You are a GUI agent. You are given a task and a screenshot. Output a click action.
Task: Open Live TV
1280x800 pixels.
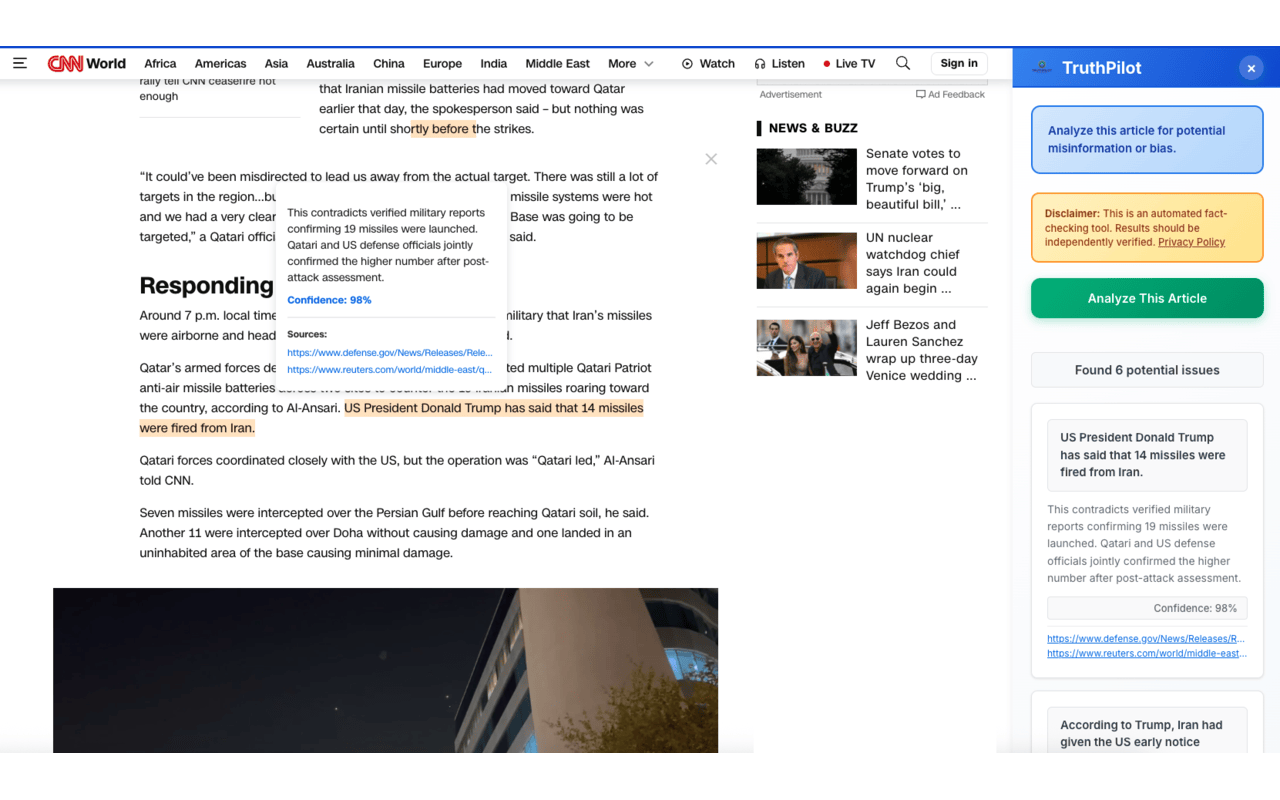click(x=848, y=63)
